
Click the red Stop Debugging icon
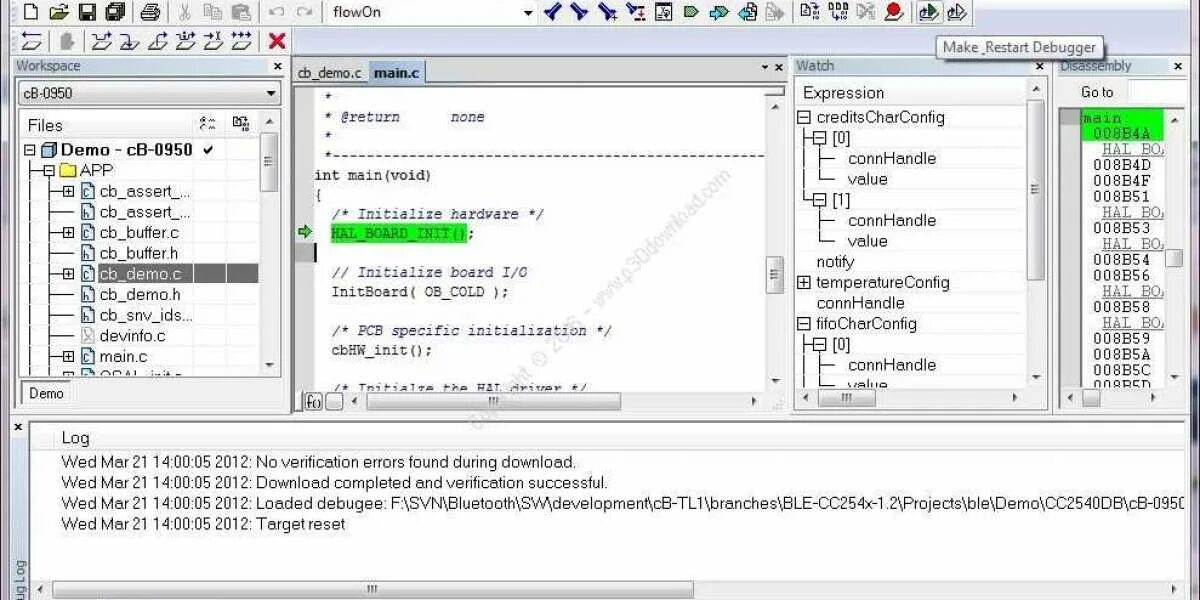(277, 41)
